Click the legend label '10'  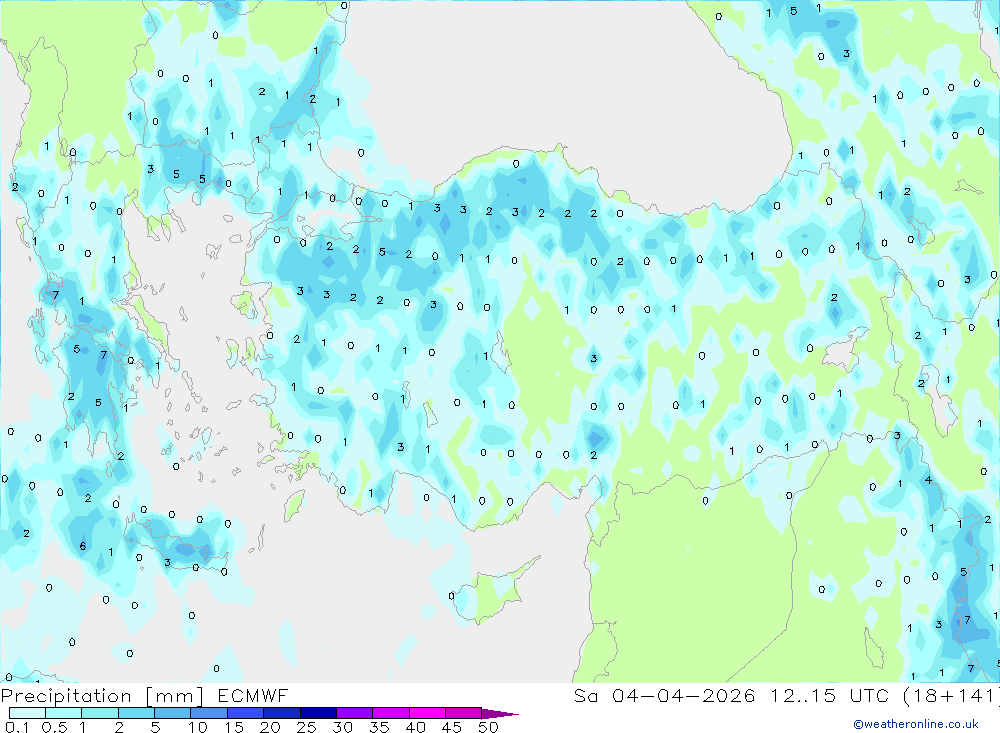(198, 727)
